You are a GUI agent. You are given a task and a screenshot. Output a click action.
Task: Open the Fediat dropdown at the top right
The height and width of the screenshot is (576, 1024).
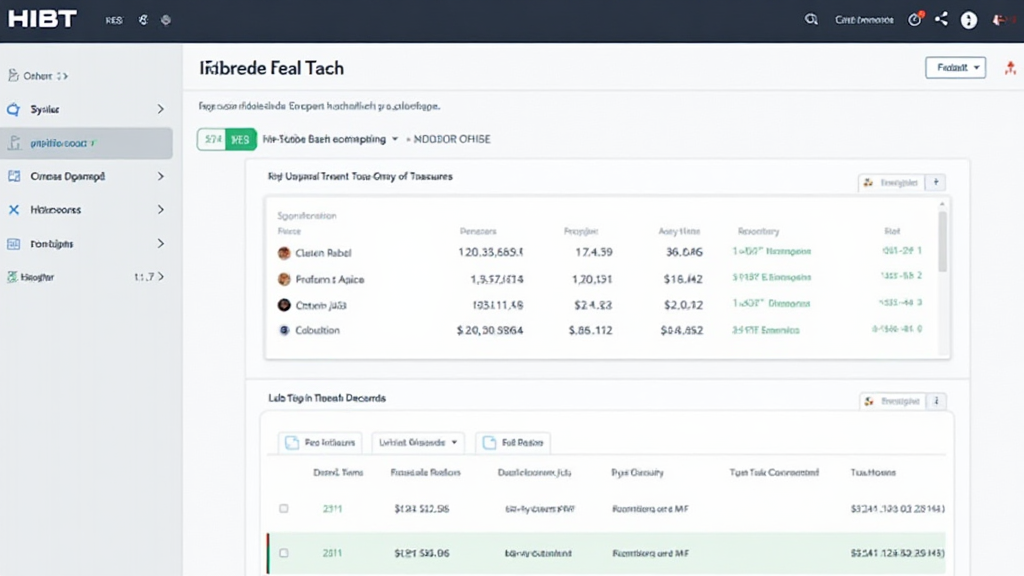pos(955,66)
